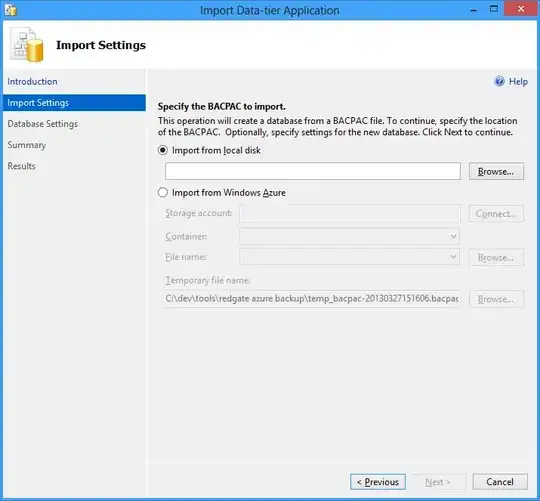Maximize the wizard window
Image resolution: width=540 pixels, height=501 pixels.
click(494, 9)
